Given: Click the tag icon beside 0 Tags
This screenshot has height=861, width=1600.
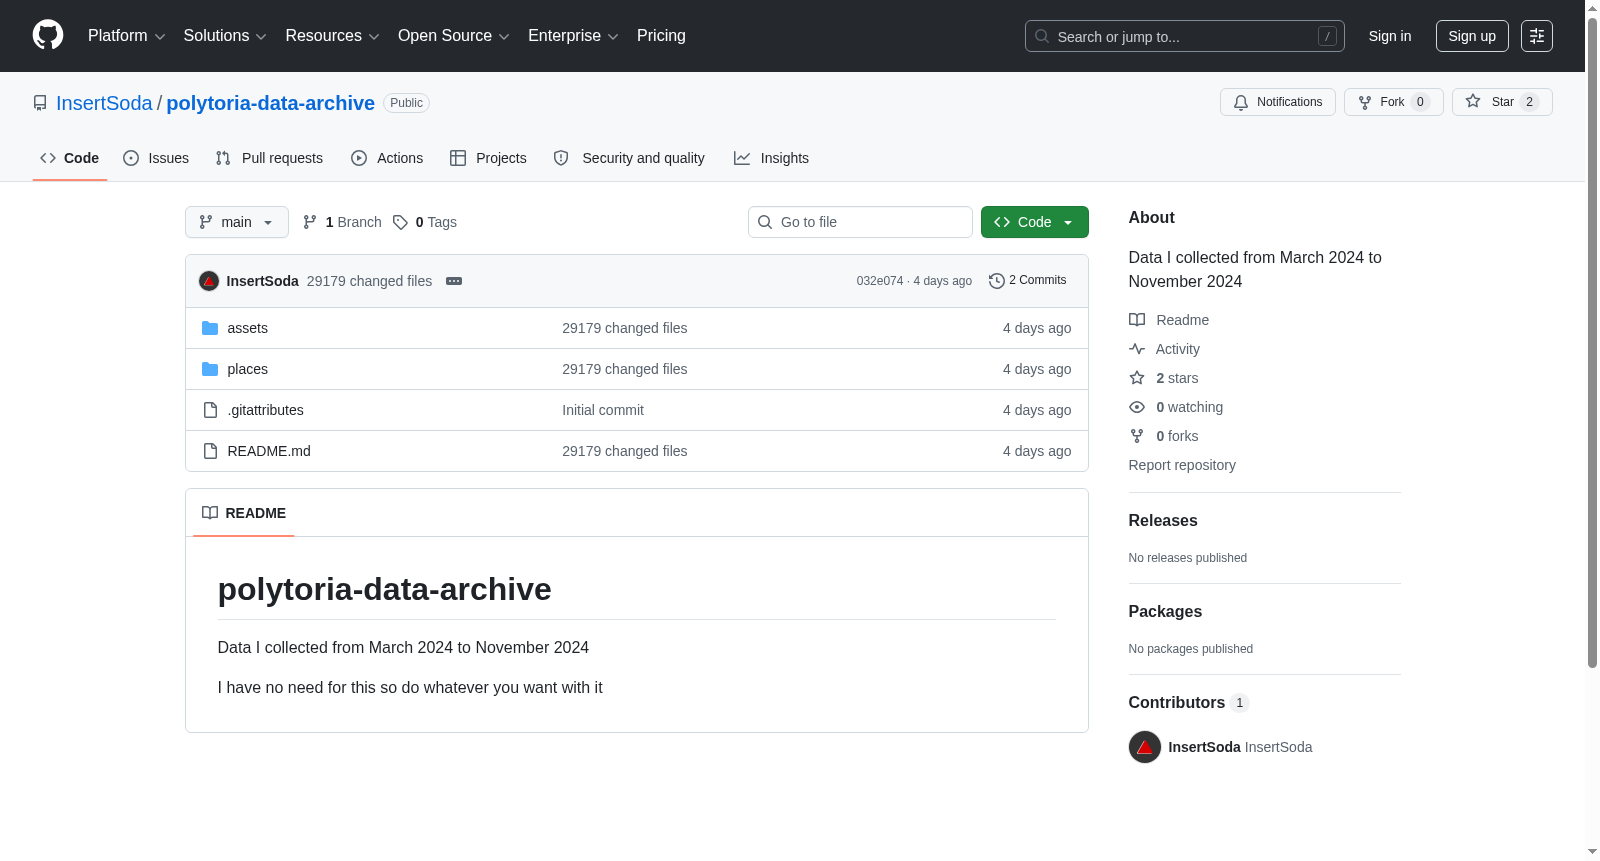Looking at the screenshot, I should pyautogui.click(x=400, y=222).
